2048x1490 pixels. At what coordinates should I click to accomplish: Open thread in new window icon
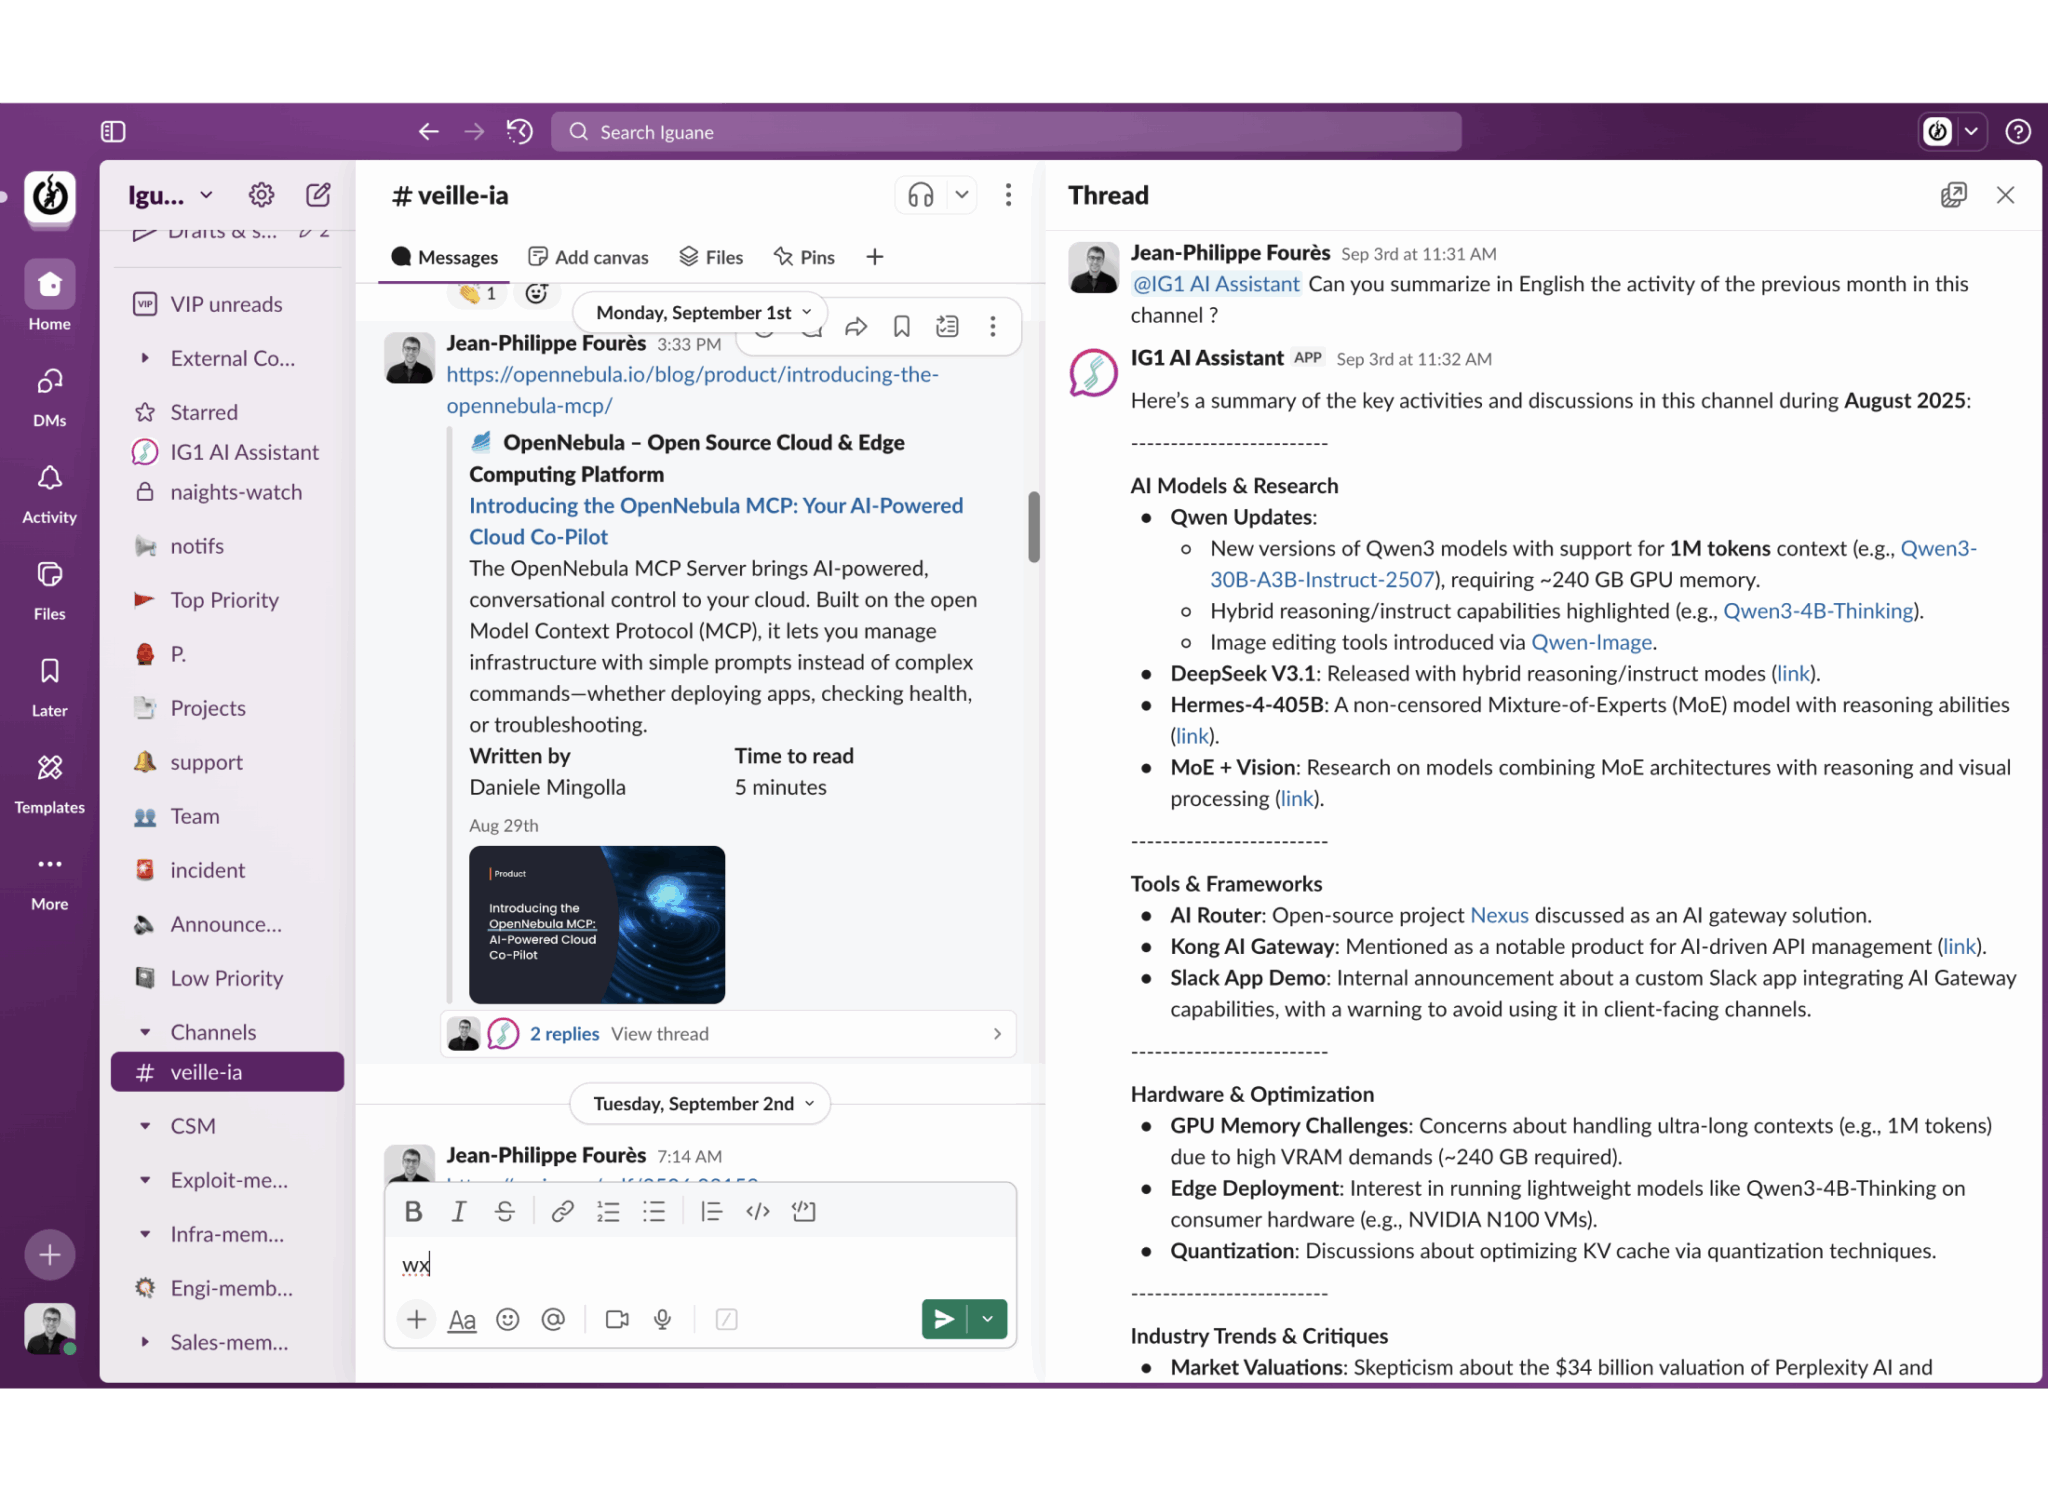(x=1953, y=195)
